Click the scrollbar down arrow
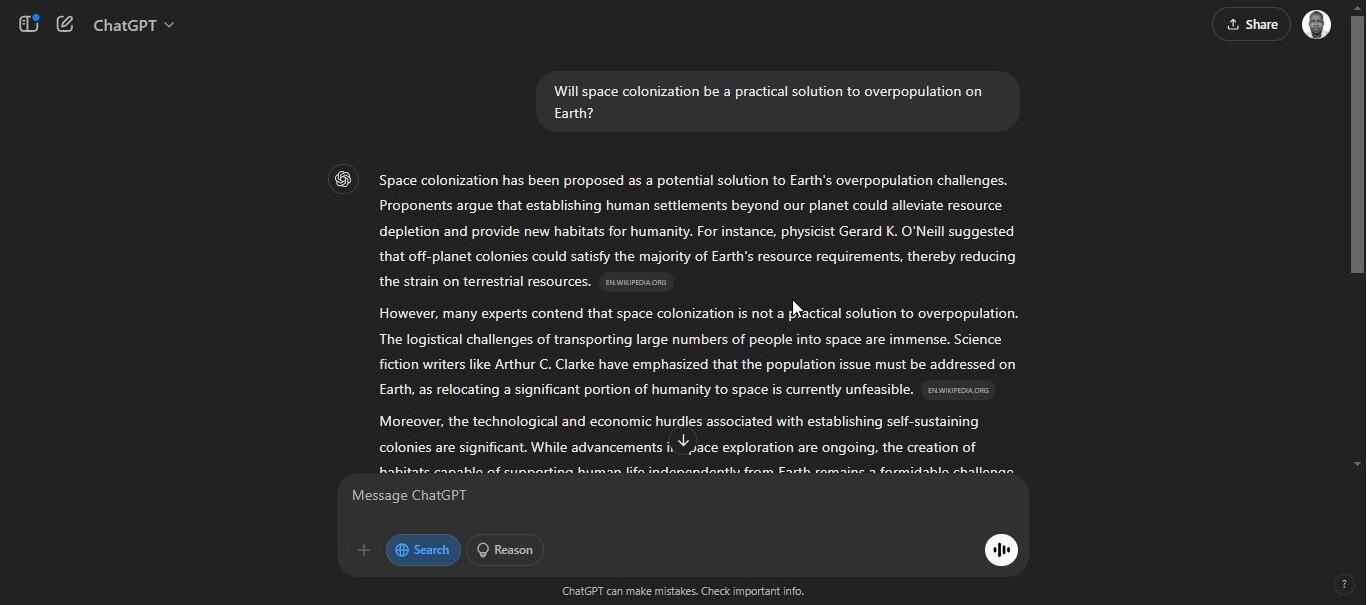 [1357, 464]
